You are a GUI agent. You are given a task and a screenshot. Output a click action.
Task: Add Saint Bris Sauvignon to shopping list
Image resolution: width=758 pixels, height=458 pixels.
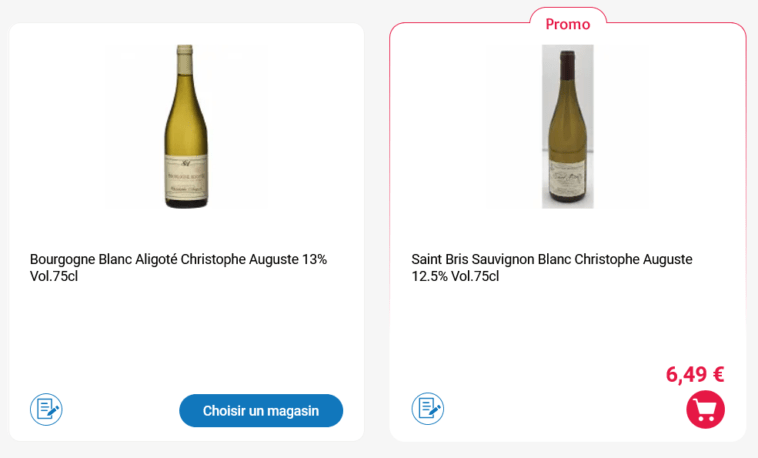(428, 409)
